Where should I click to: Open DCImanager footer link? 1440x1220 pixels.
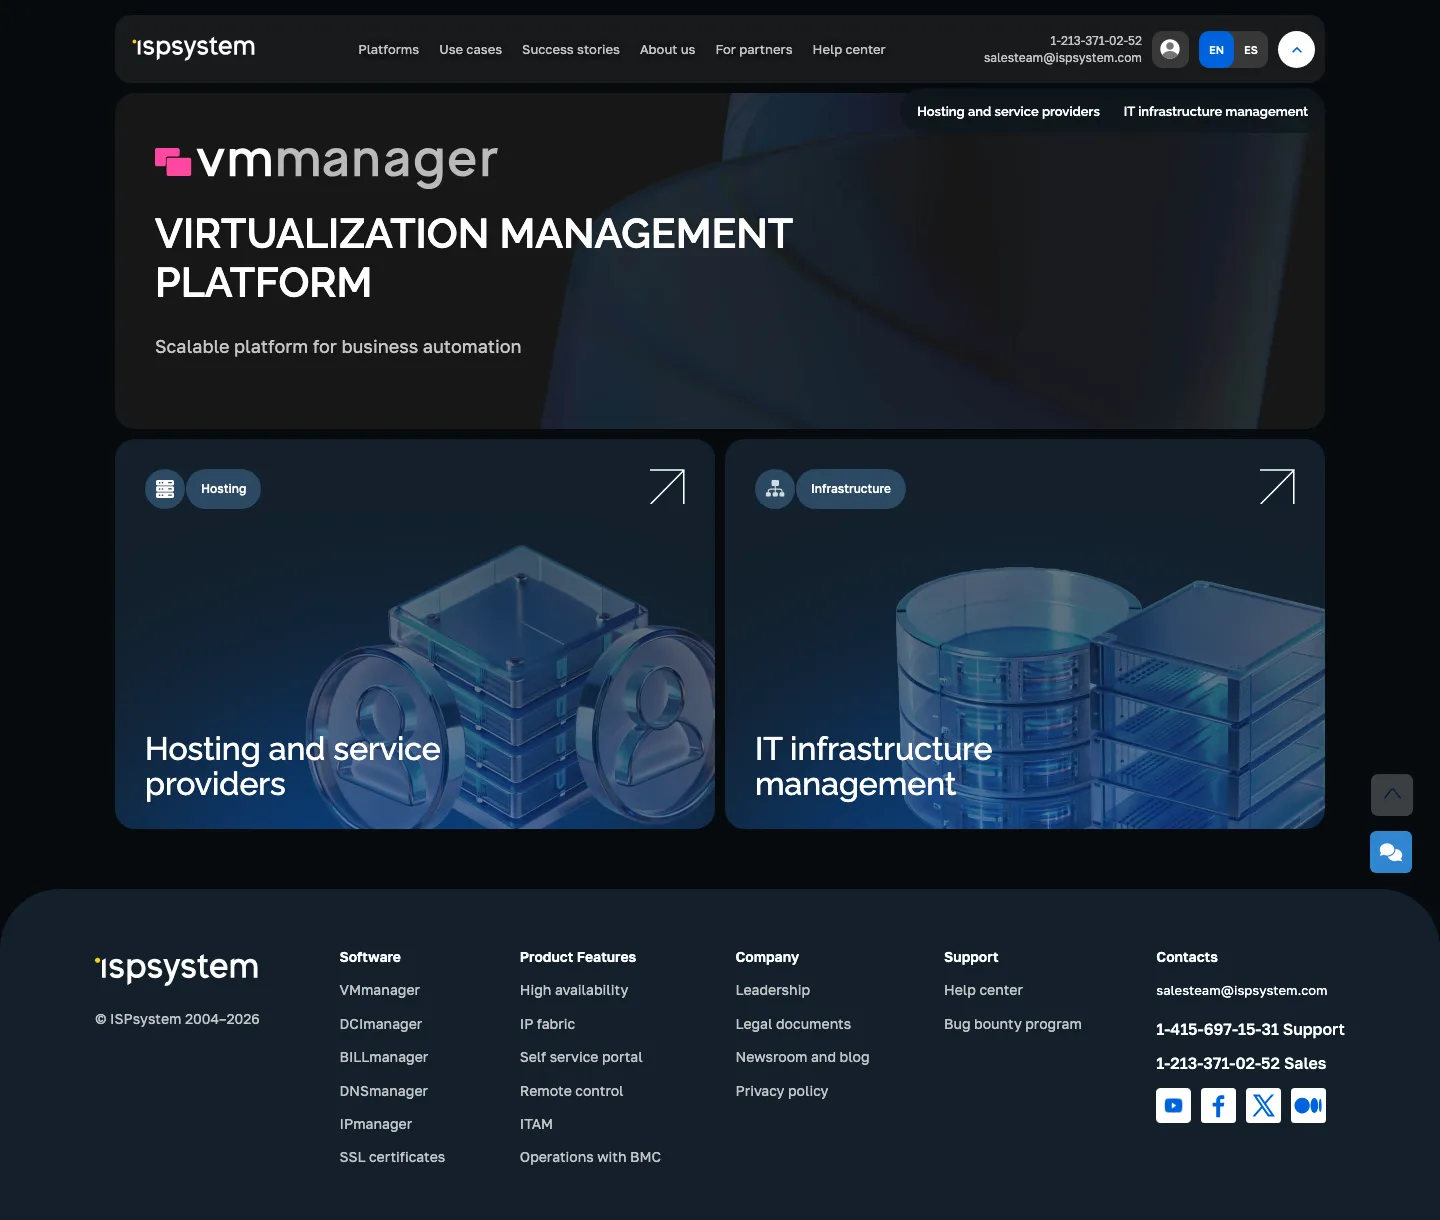pos(381,1024)
